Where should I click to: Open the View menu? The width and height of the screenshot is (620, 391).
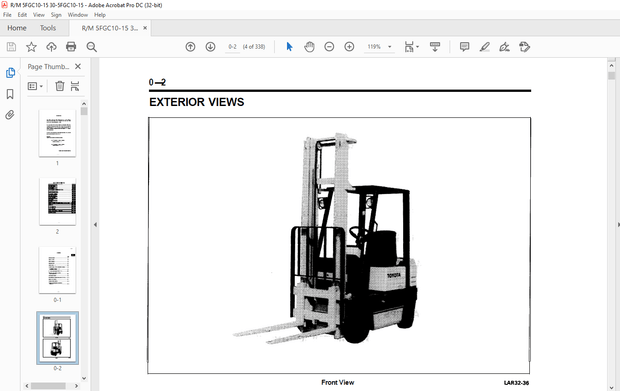point(39,15)
